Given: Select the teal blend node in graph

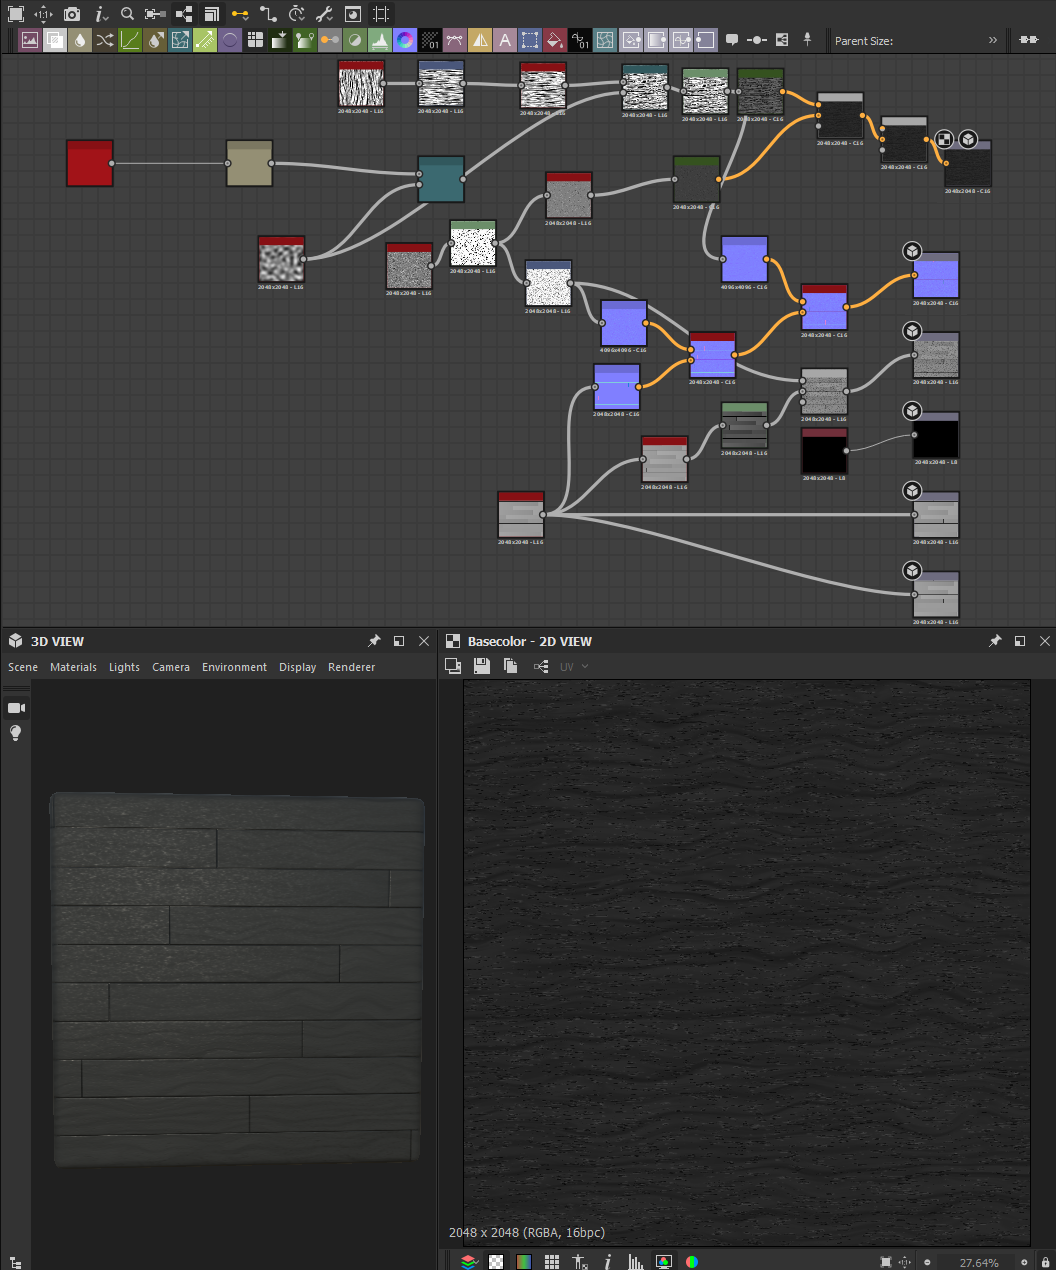Looking at the screenshot, I should click(x=441, y=179).
